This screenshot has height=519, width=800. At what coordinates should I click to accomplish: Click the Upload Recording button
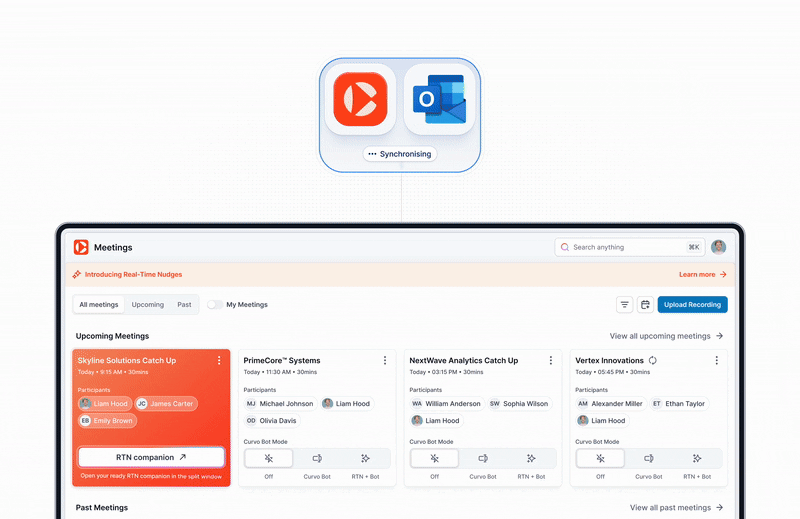692,305
